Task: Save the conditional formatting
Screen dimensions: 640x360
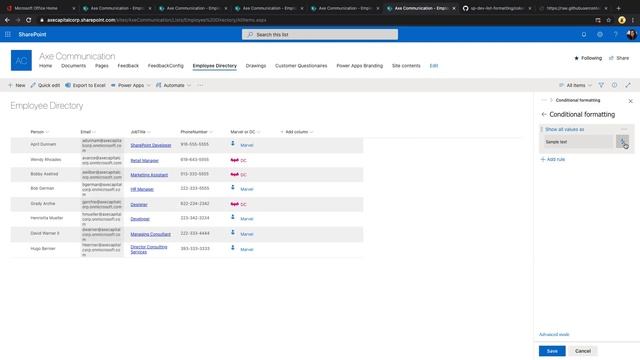Action: pyautogui.click(x=552, y=351)
